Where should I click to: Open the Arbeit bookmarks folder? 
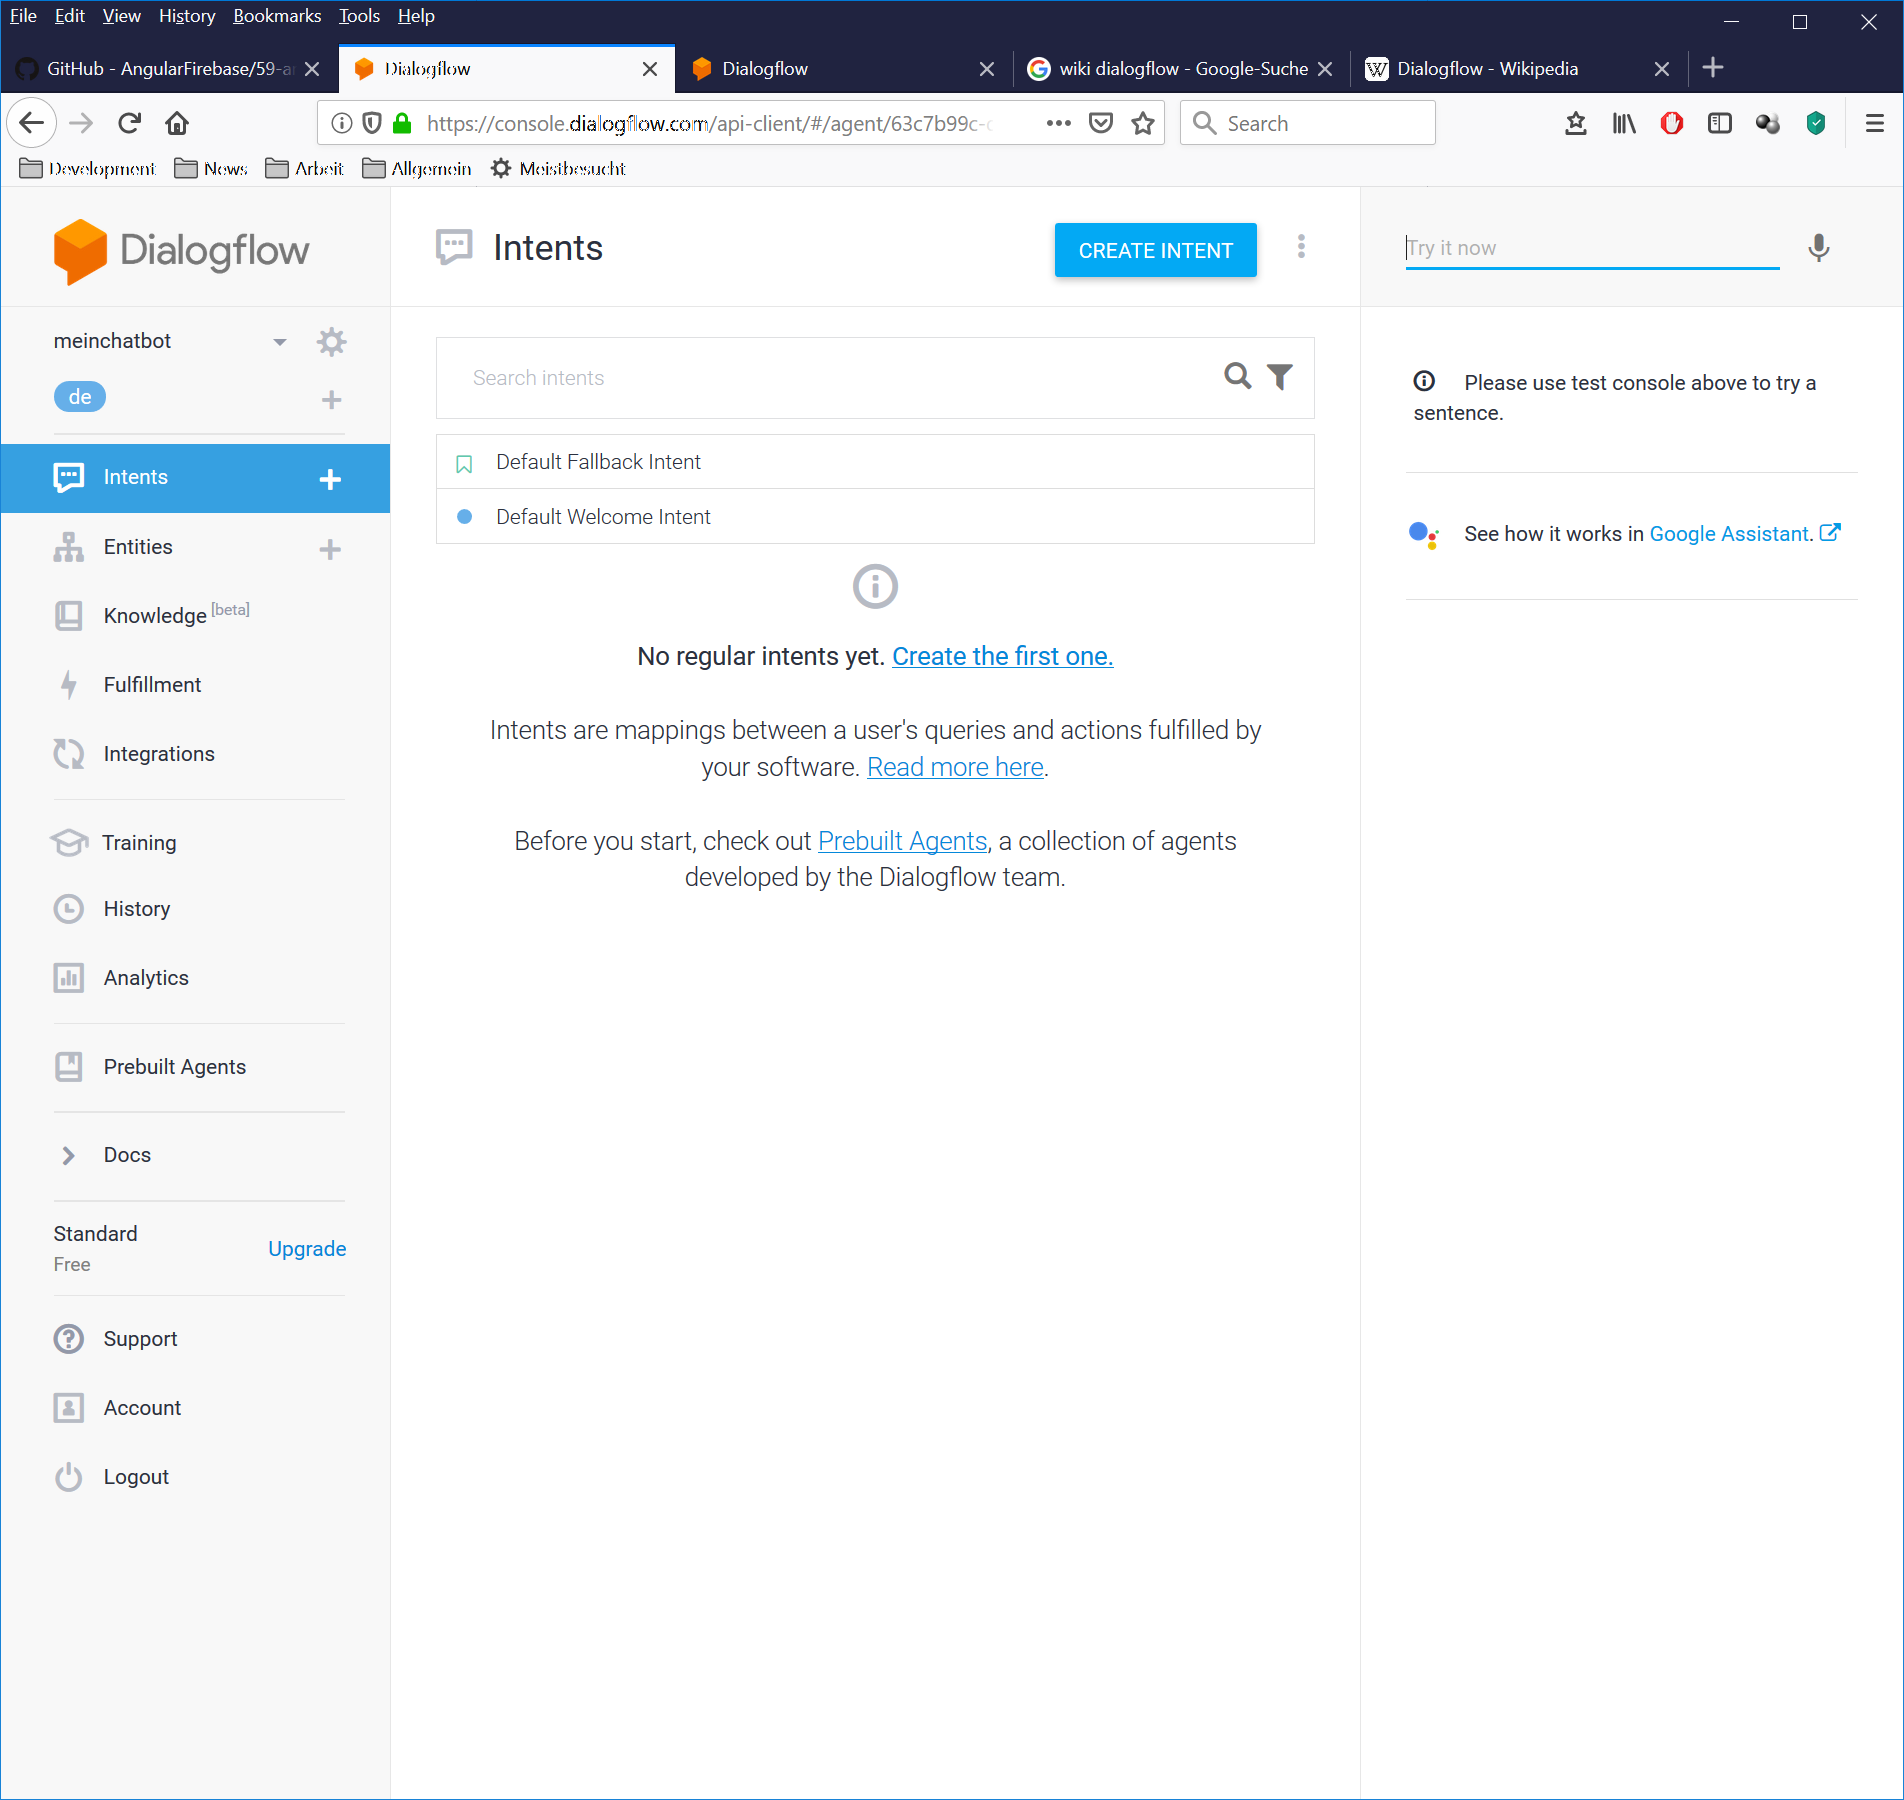pyautogui.click(x=304, y=169)
